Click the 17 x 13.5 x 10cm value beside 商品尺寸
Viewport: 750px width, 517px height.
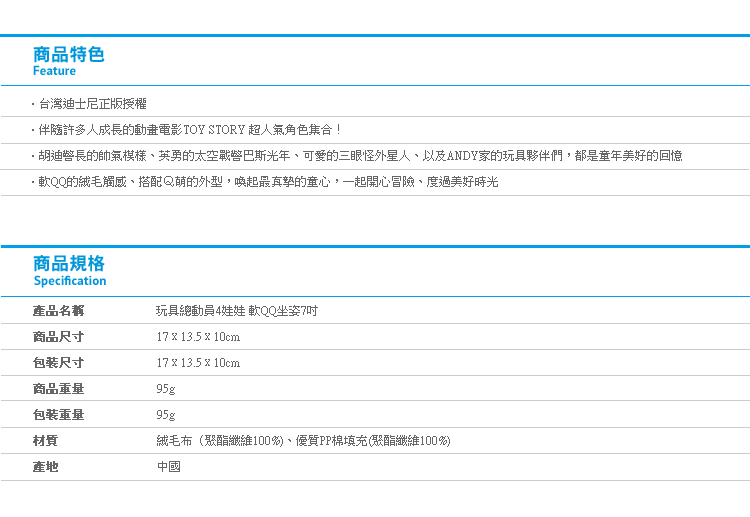coord(198,337)
